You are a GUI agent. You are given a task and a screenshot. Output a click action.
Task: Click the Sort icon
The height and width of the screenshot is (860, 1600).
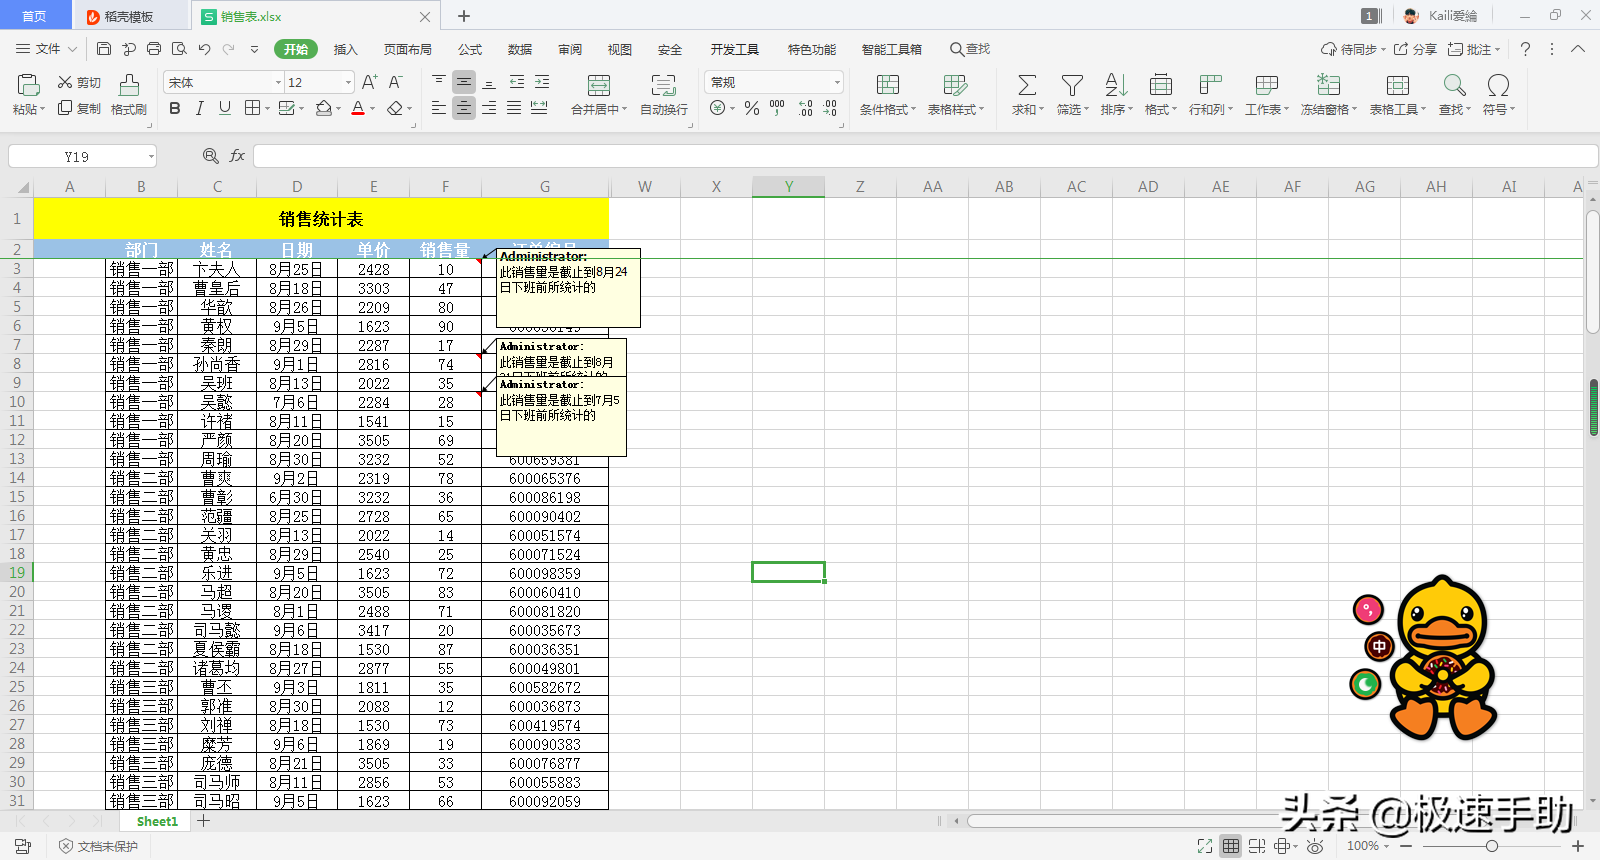[x=1116, y=85]
